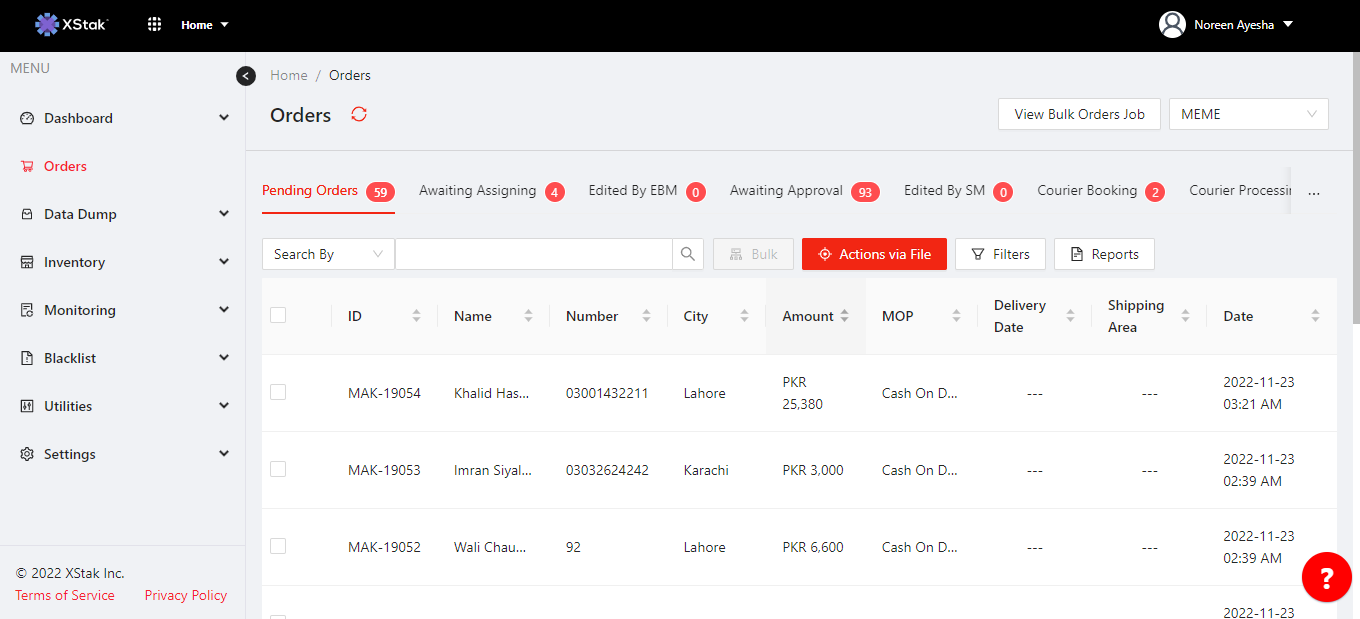Image resolution: width=1360 pixels, height=619 pixels.
Task: Select the checkbox for order MAK-19053
Action: pyautogui.click(x=278, y=469)
